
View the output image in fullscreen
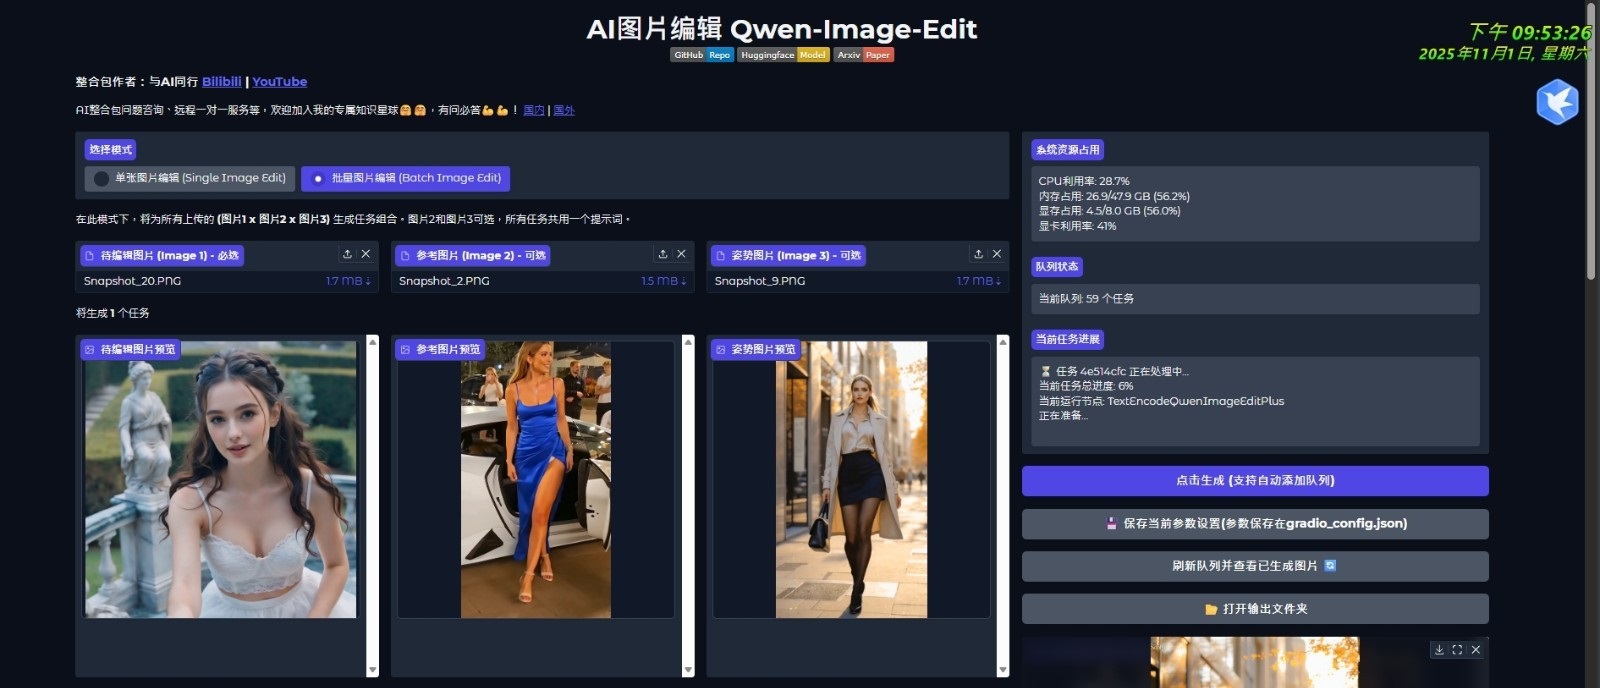point(1457,650)
